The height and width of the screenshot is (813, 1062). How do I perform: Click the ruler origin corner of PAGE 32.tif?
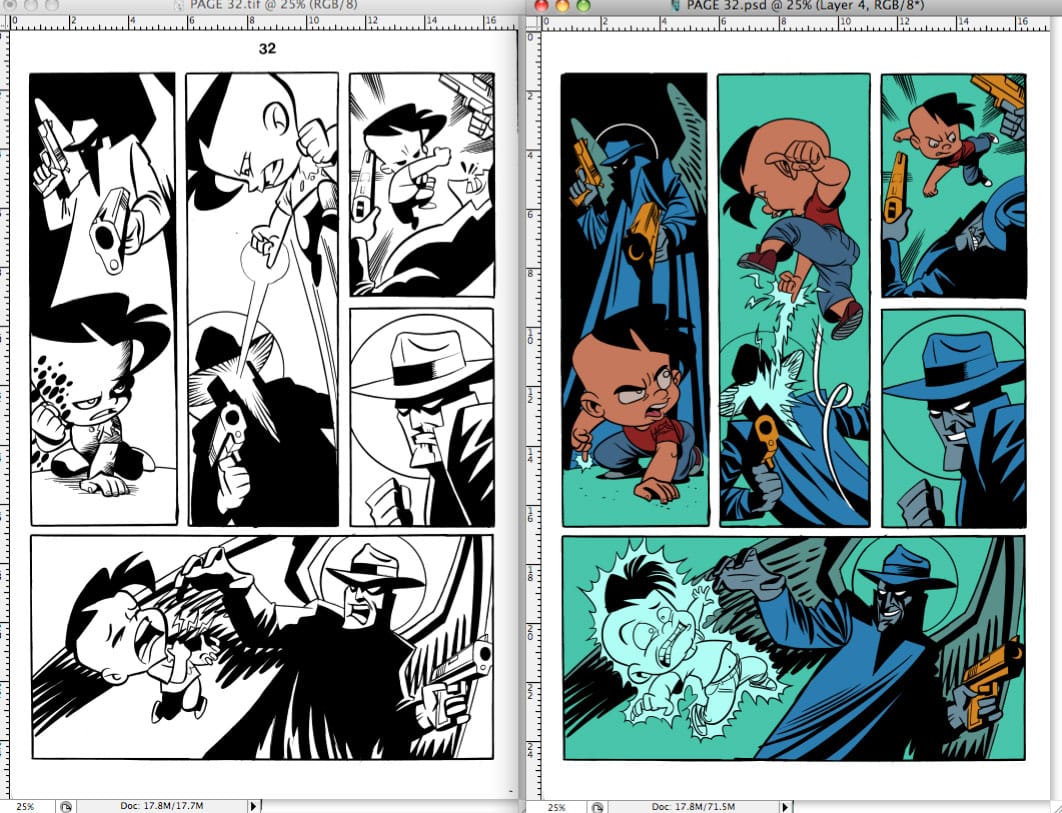pyautogui.click(x=4, y=21)
